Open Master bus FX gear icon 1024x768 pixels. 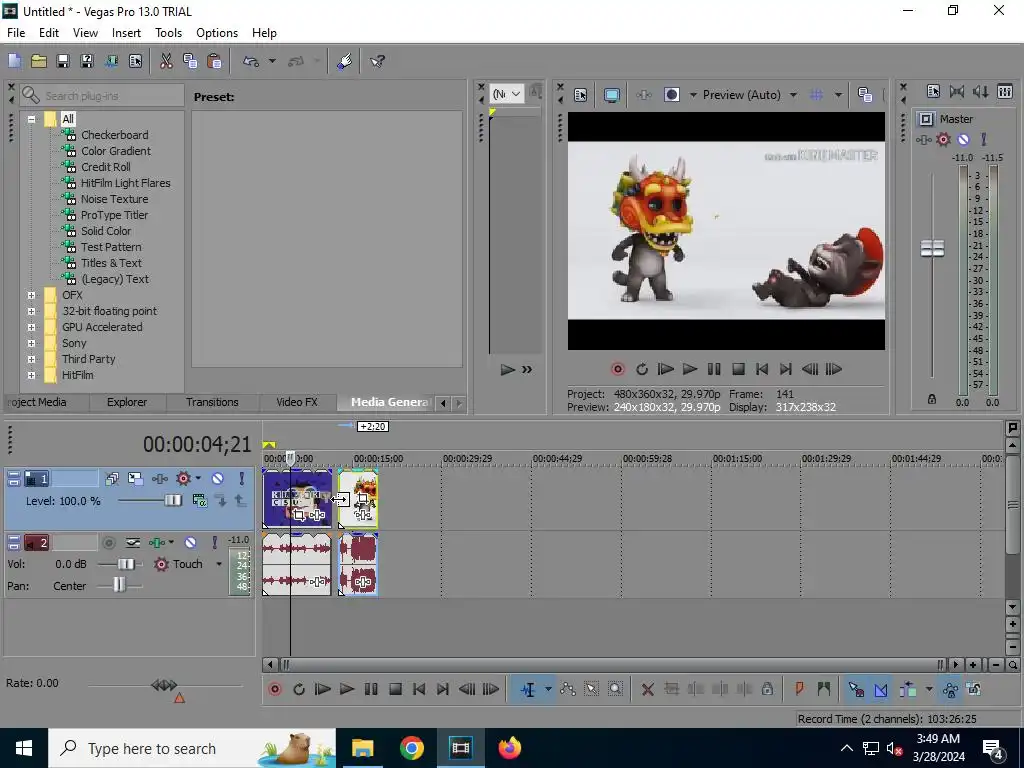(x=943, y=139)
